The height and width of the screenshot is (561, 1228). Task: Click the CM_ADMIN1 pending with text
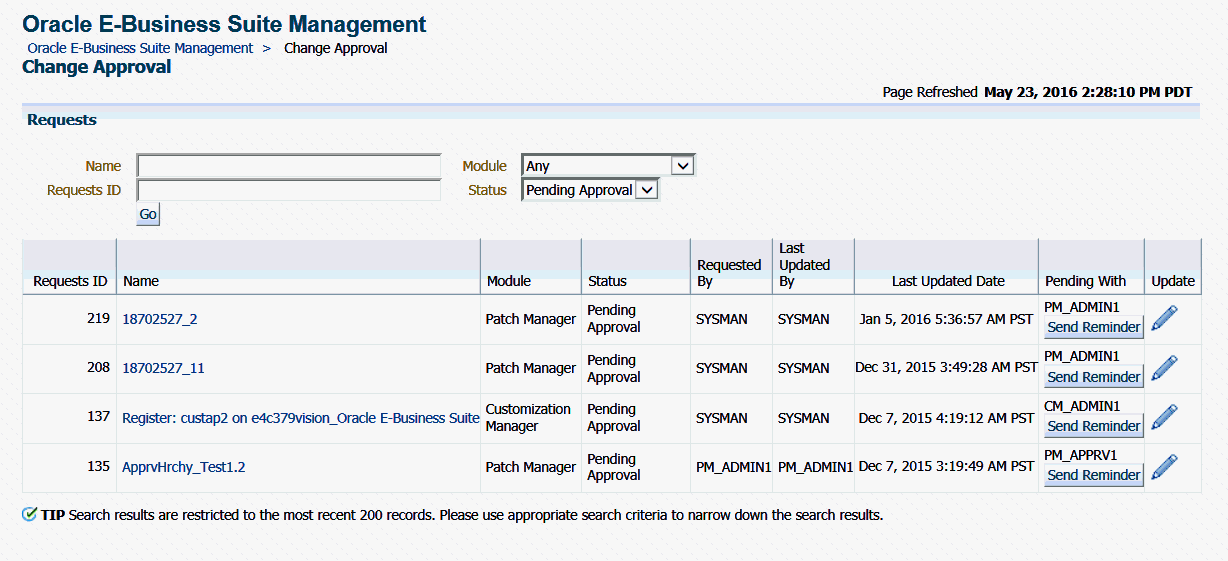pyautogui.click(x=1082, y=406)
